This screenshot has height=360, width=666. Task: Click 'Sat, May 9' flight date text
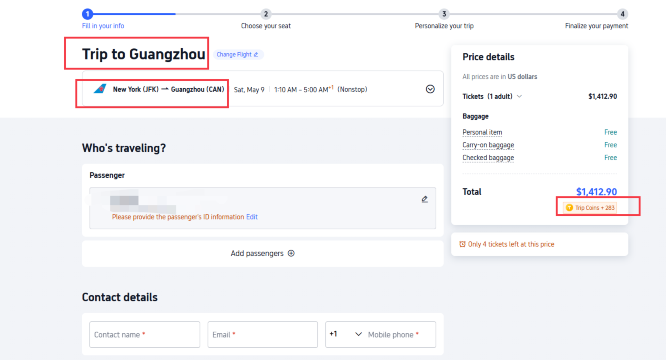pyautogui.click(x=249, y=90)
